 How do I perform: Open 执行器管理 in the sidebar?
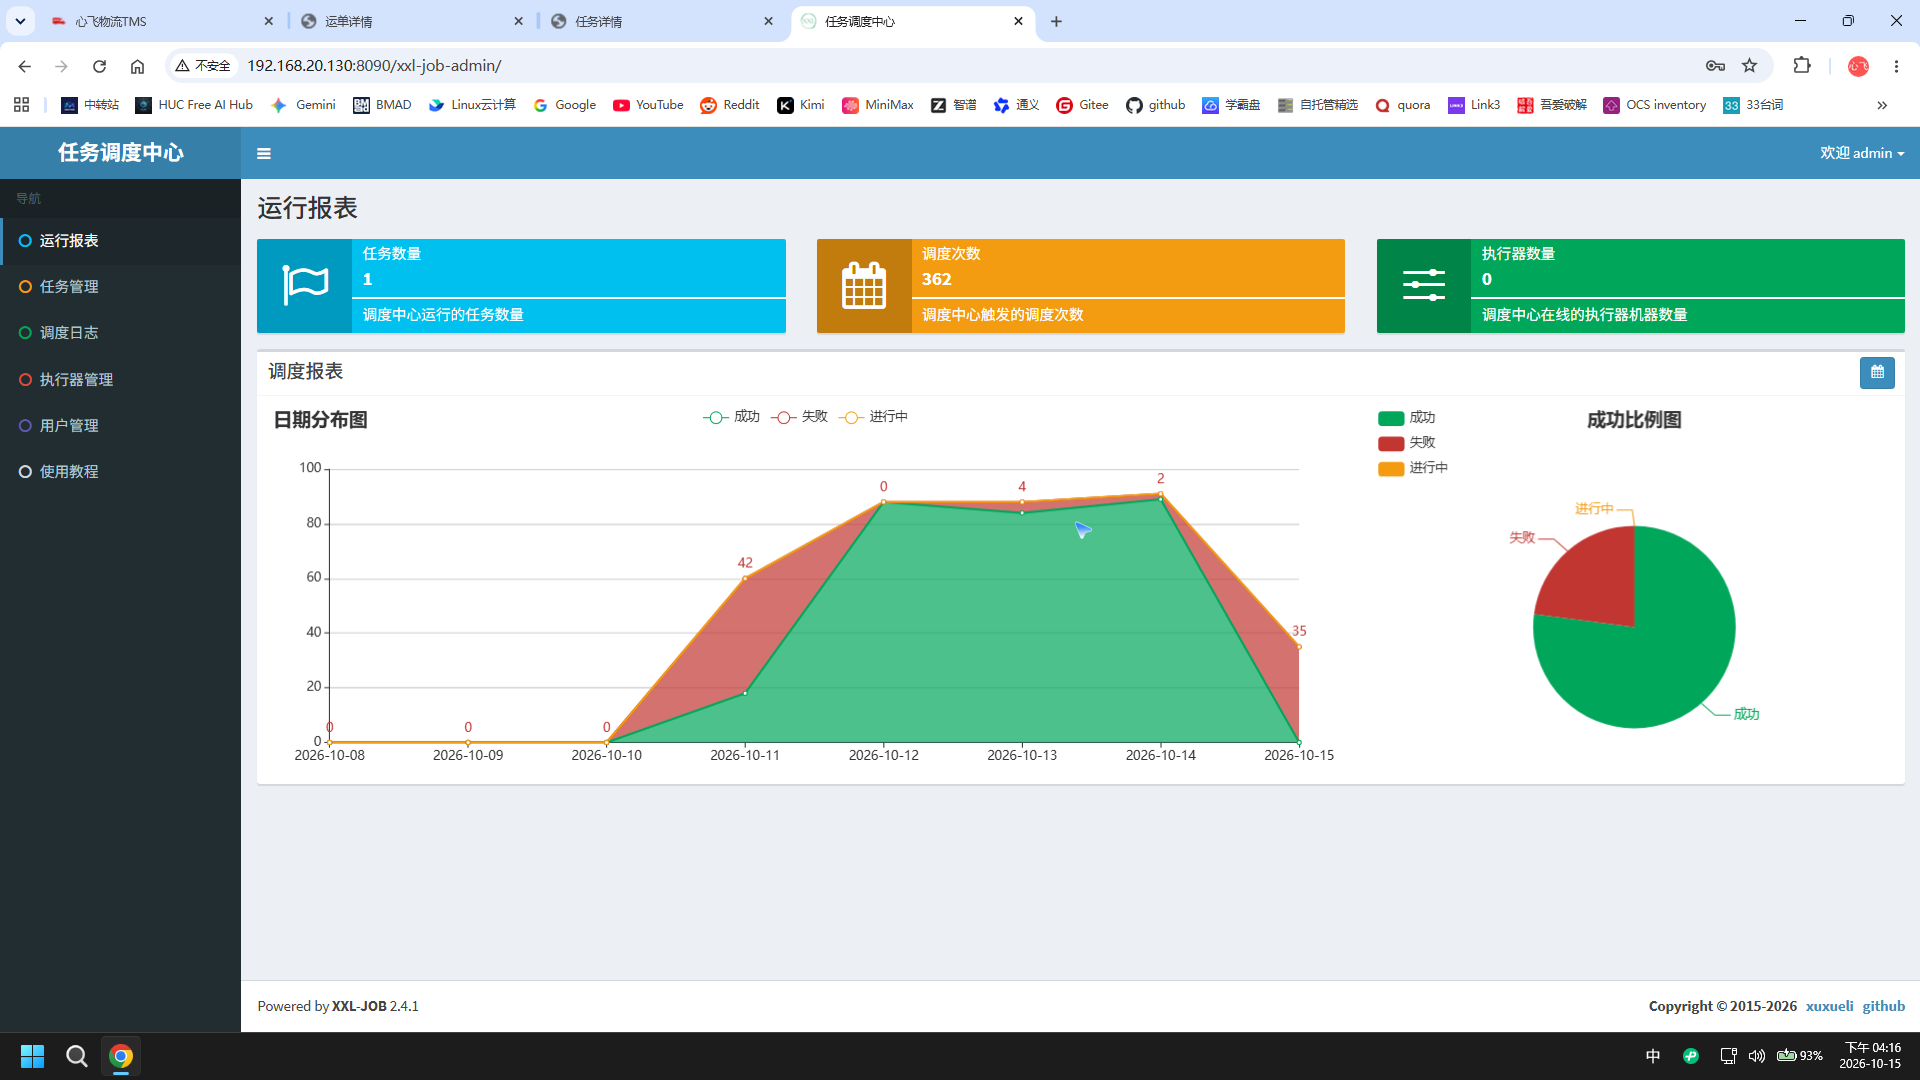[120, 380]
